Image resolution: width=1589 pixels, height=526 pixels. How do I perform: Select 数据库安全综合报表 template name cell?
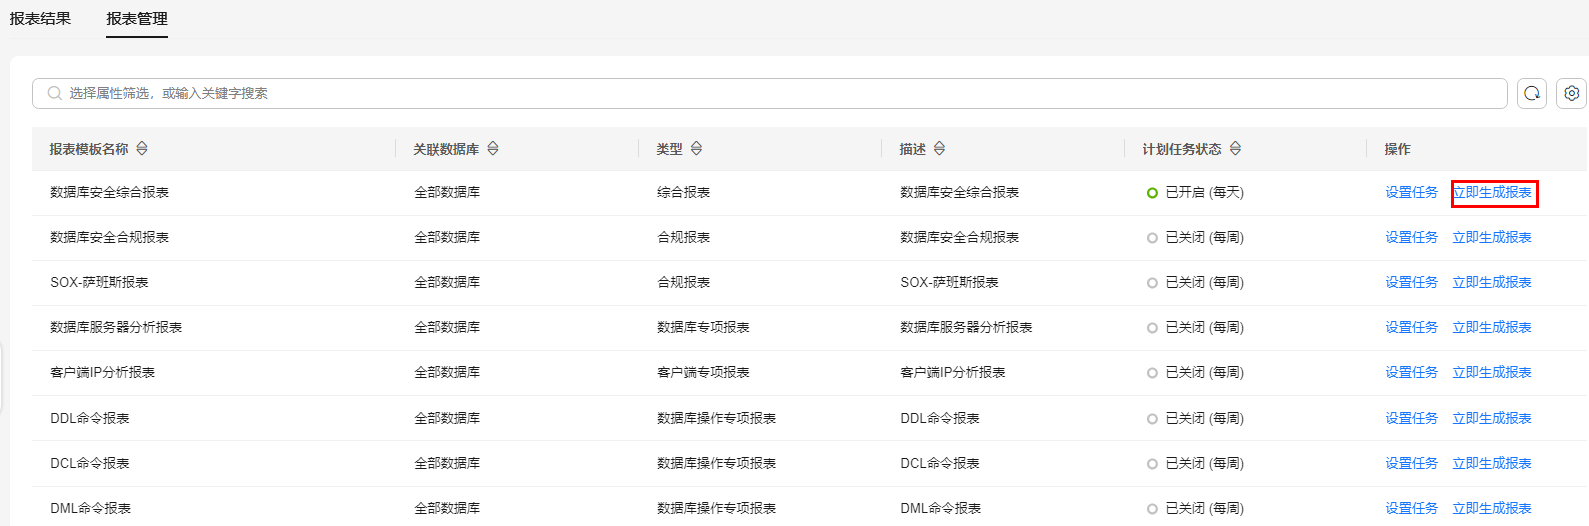109,192
